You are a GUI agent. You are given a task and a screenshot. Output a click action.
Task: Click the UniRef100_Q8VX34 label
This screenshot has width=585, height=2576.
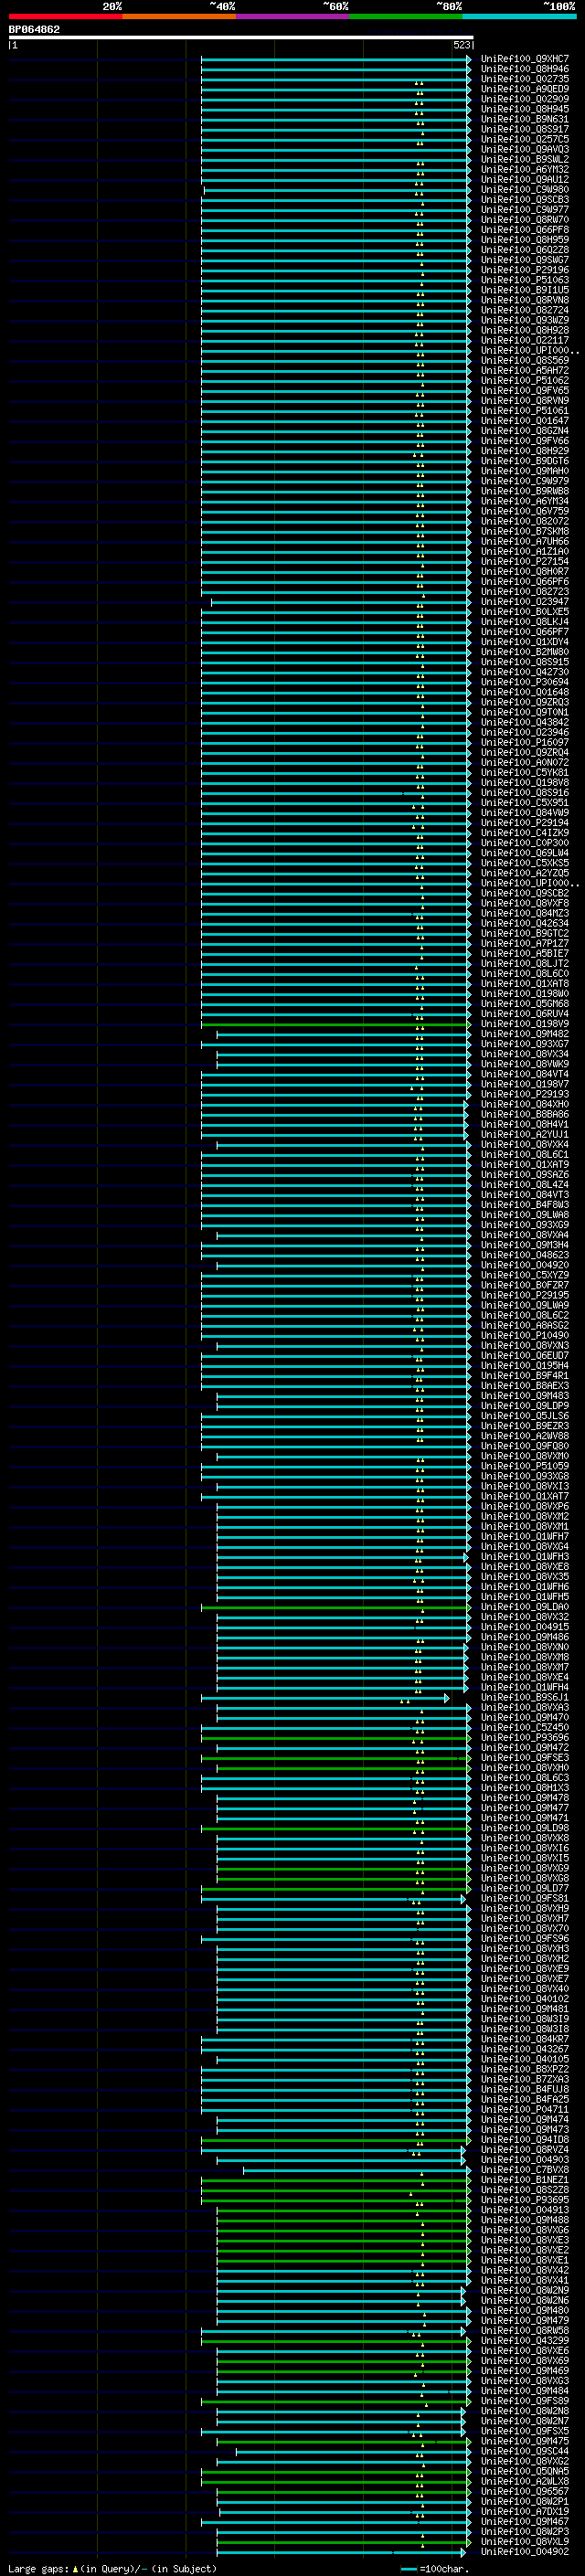(x=524, y=1054)
